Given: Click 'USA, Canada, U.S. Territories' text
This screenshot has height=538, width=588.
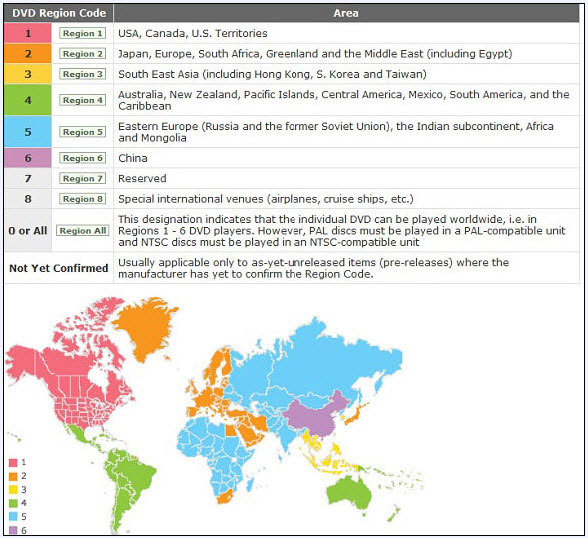Looking at the screenshot, I should point(193,33).
